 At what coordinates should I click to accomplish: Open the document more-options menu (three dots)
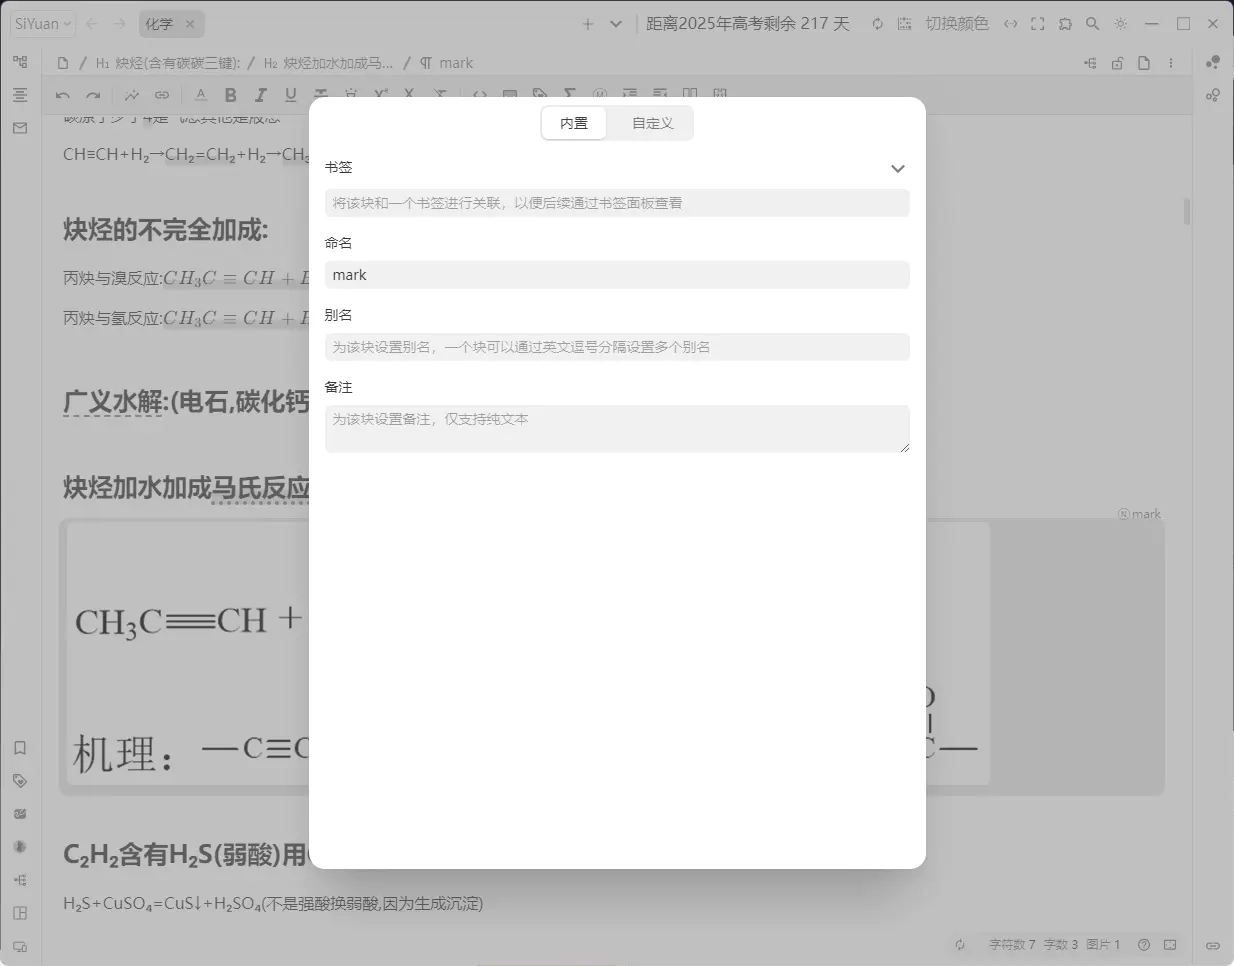click(x=1171, y=63)
